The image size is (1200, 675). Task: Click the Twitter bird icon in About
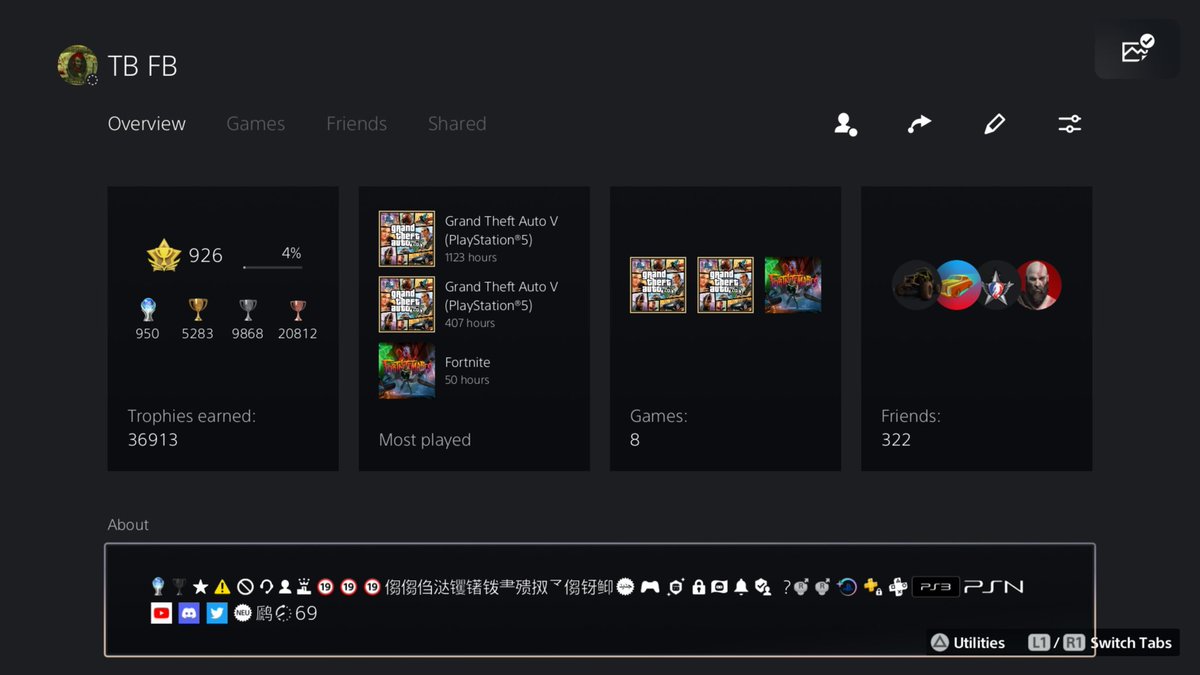(217, 613)
